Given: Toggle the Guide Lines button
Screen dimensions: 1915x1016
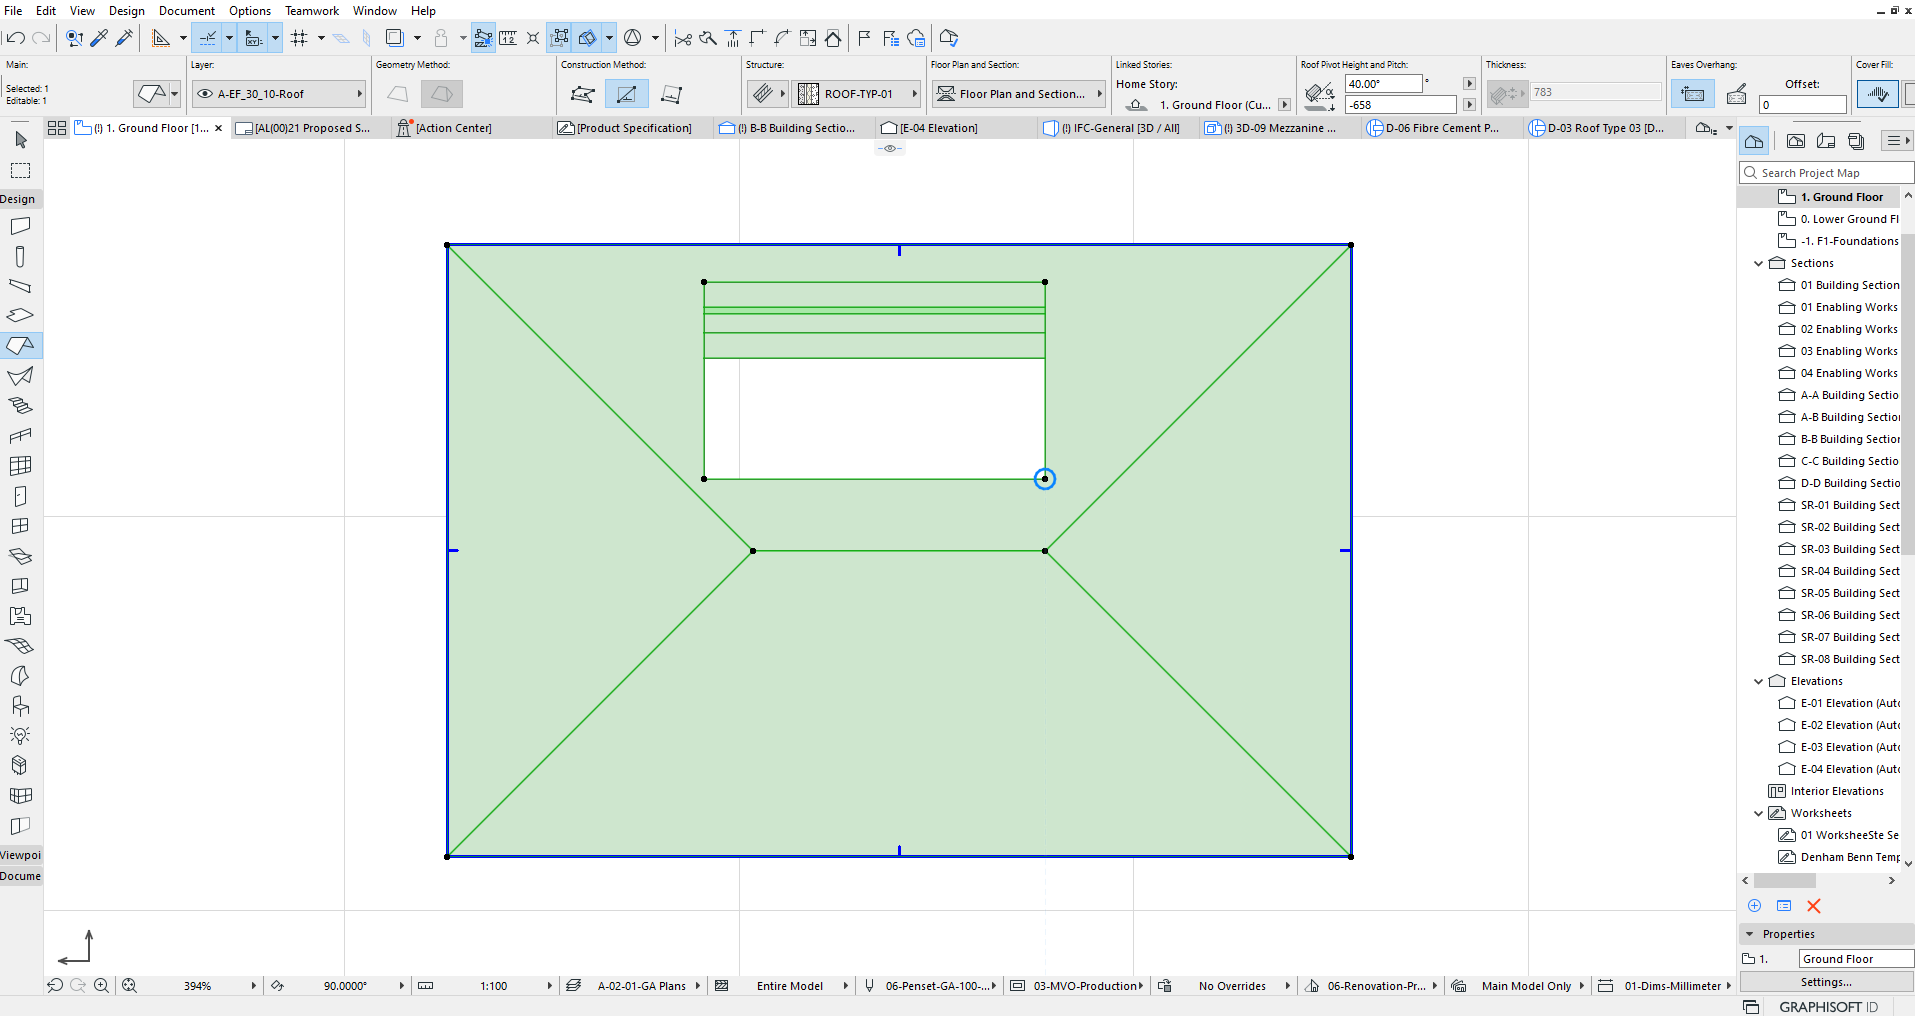Looking at the screenshot, I should (x=207, y=38).
